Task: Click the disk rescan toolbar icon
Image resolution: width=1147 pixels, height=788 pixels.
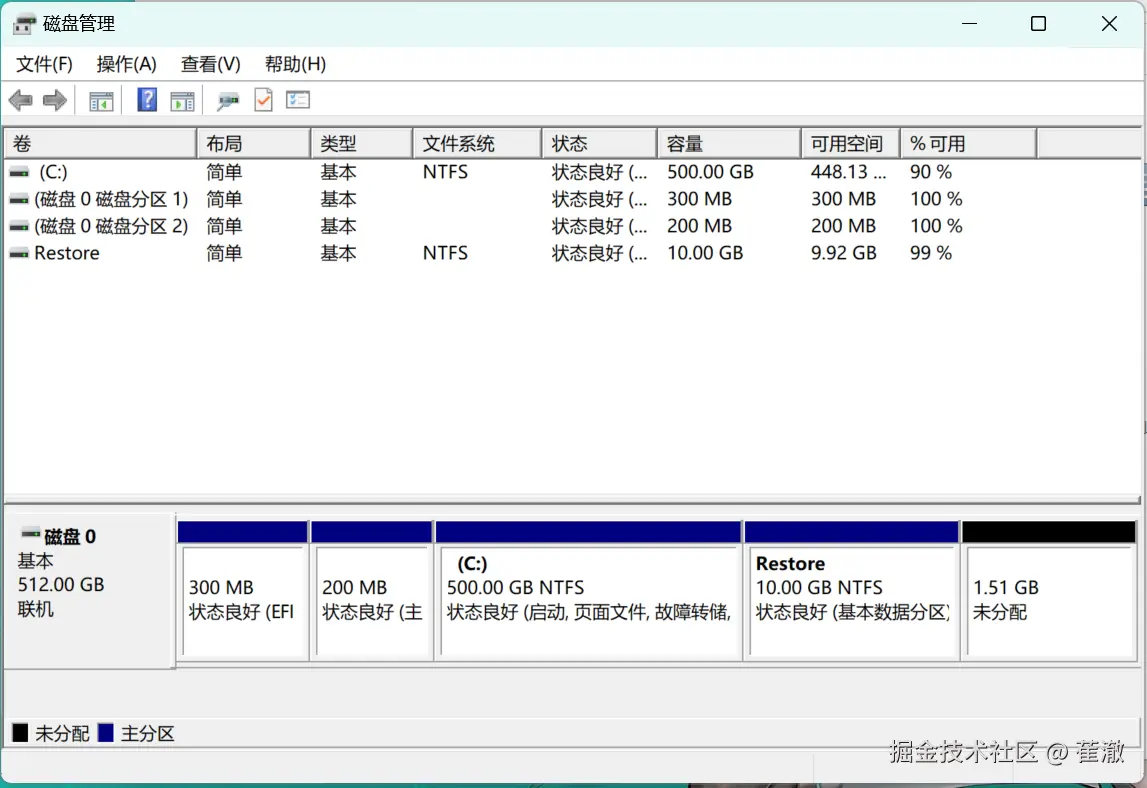Action: [227, 100]
